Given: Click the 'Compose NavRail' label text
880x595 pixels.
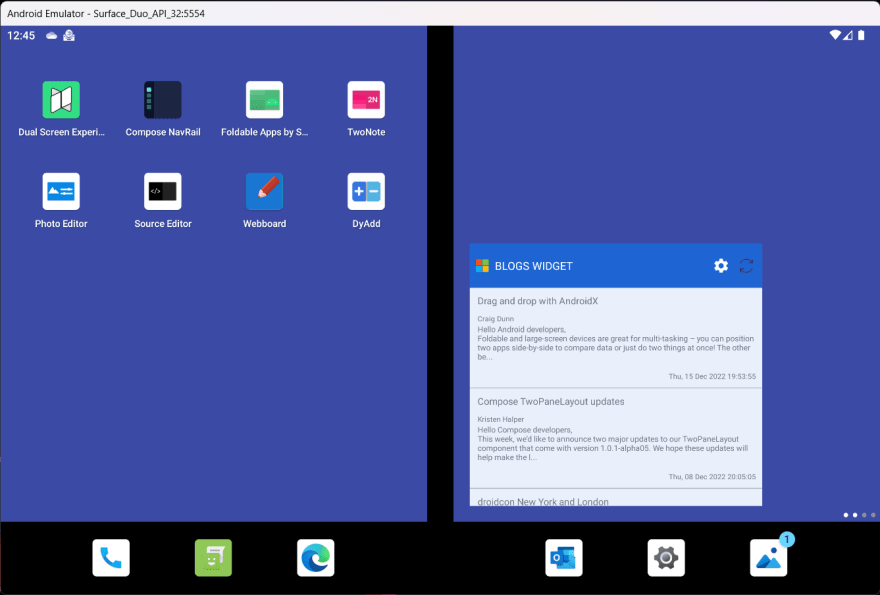Looking at the screenshot, I should click(163, 132).
